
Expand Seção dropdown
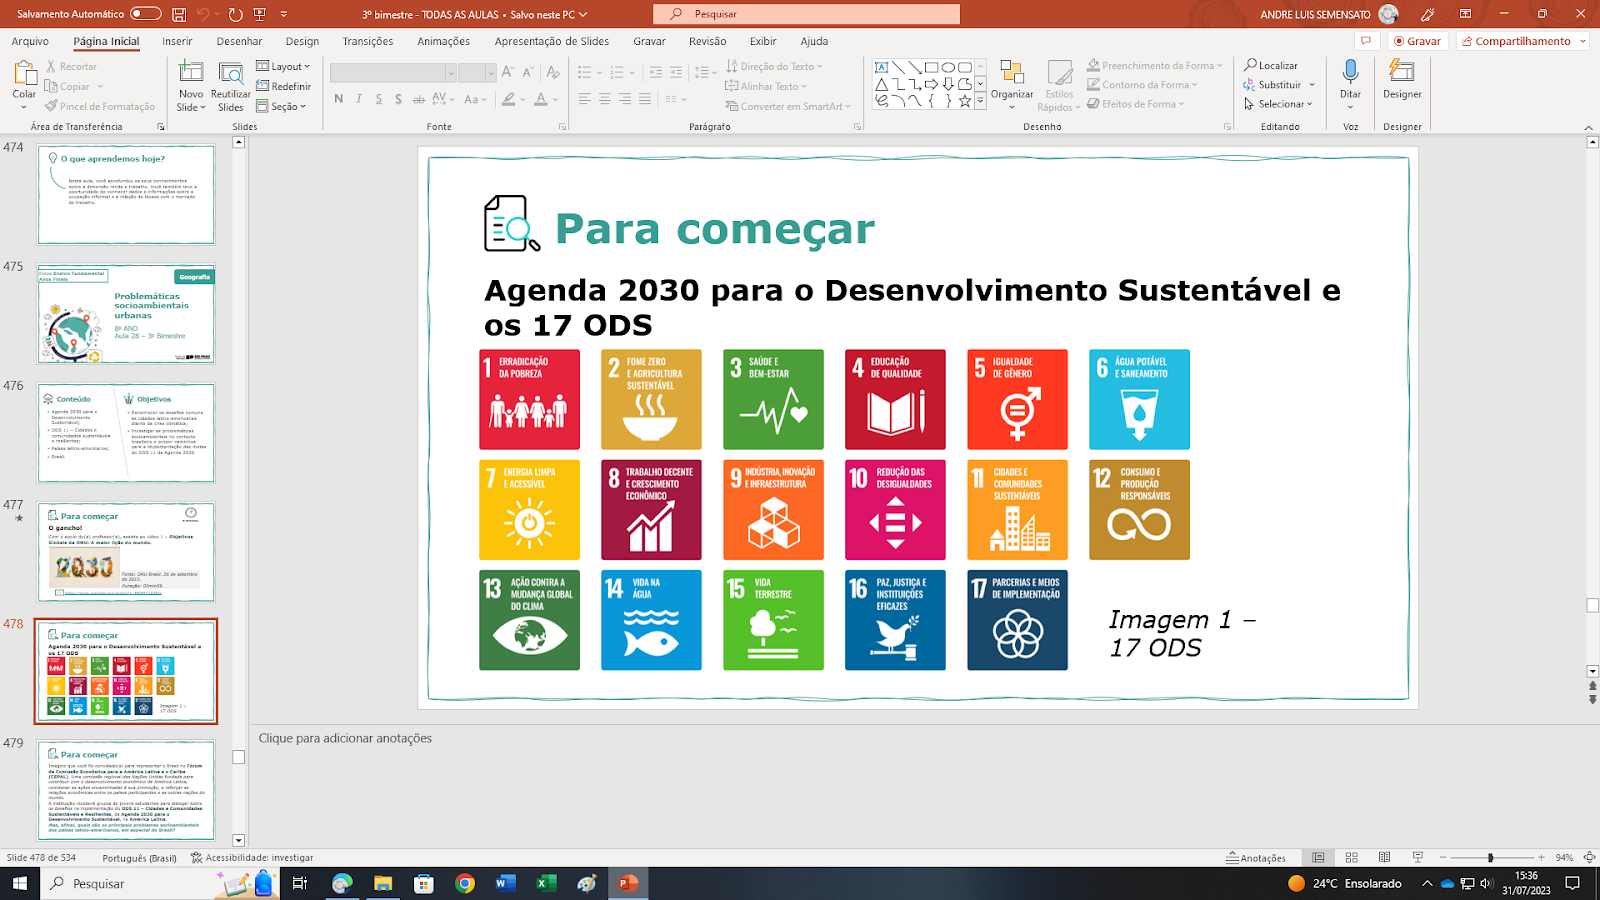(282, 106)
